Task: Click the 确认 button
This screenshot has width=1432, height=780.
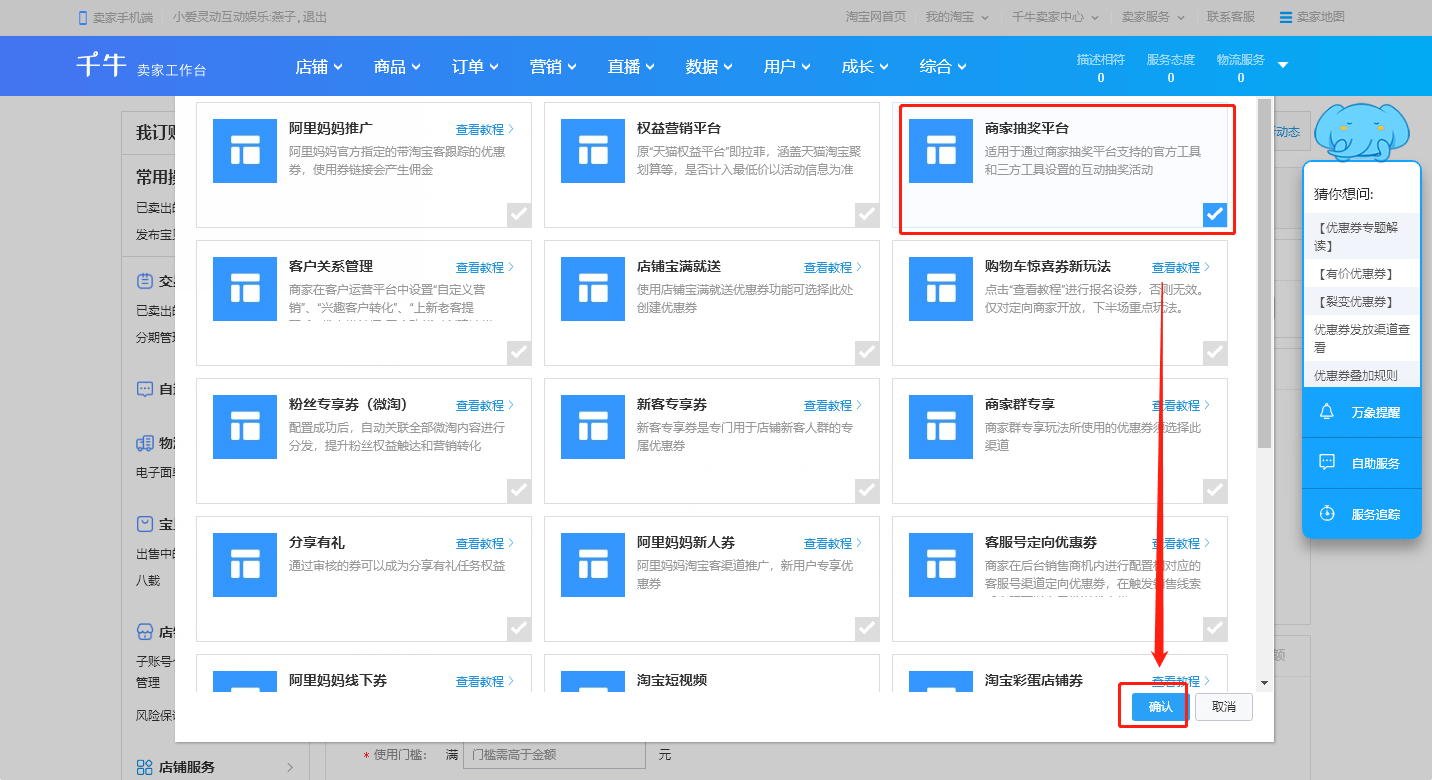Action: pyautogui.click(x=1160, y=706)
